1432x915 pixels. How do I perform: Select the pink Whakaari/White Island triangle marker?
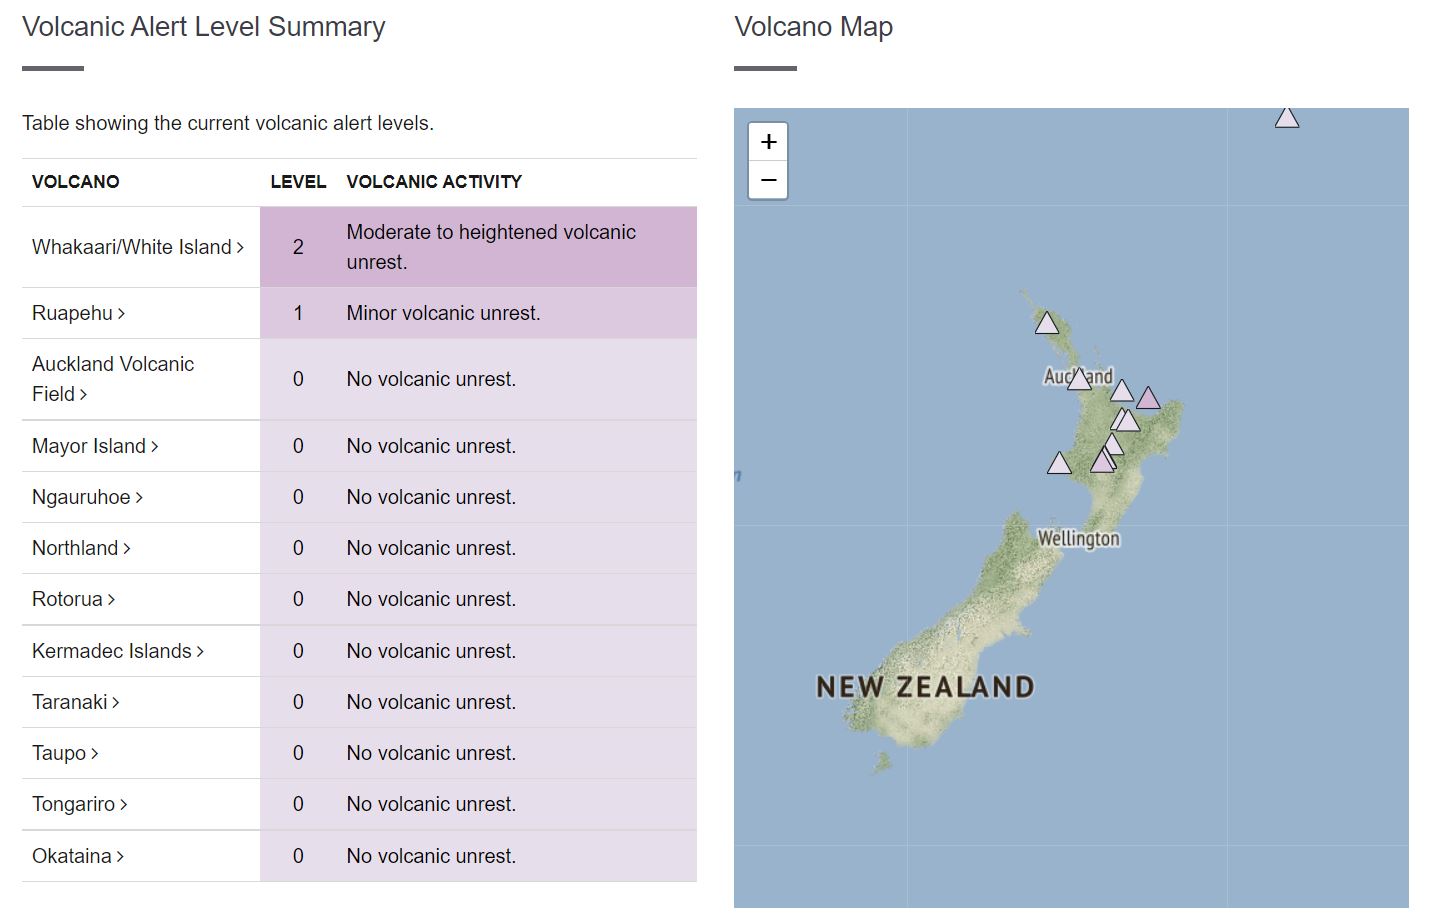point(1148,398)
